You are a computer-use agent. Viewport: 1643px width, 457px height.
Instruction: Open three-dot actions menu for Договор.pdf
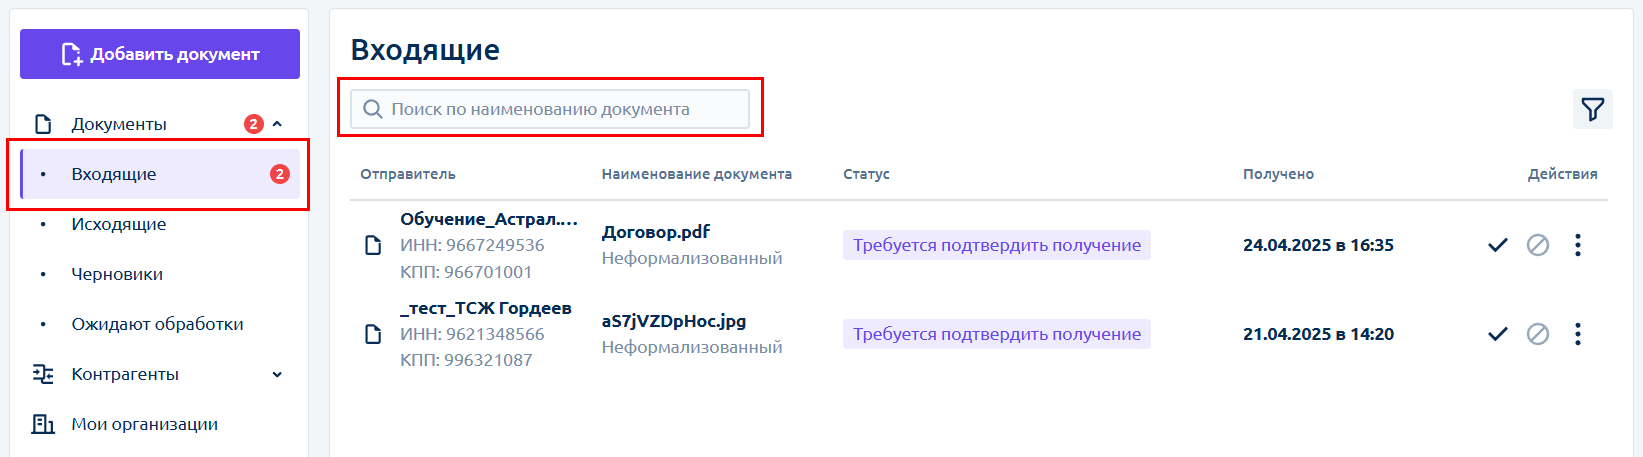point(1578,245)
